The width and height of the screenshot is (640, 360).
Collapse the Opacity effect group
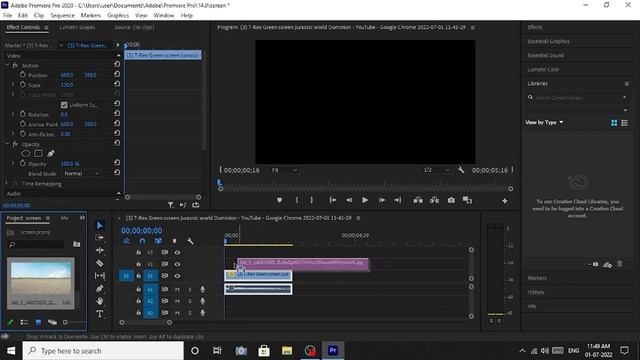[7, 144]
